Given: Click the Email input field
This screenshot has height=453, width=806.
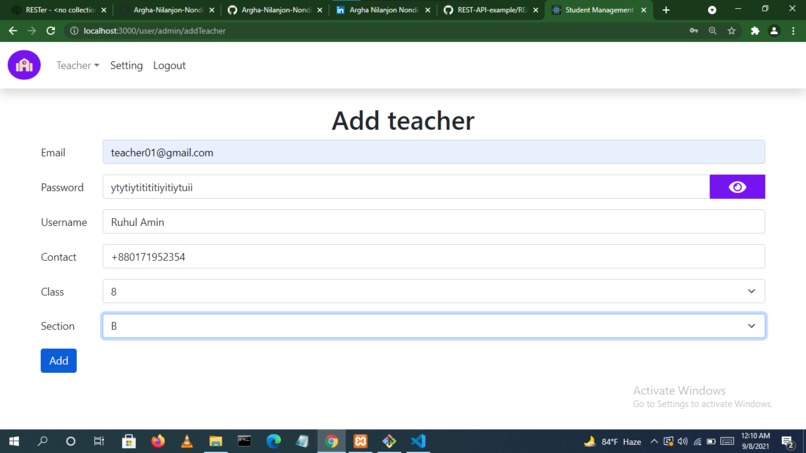Looking at the screenshot, I should click(433, 152).
